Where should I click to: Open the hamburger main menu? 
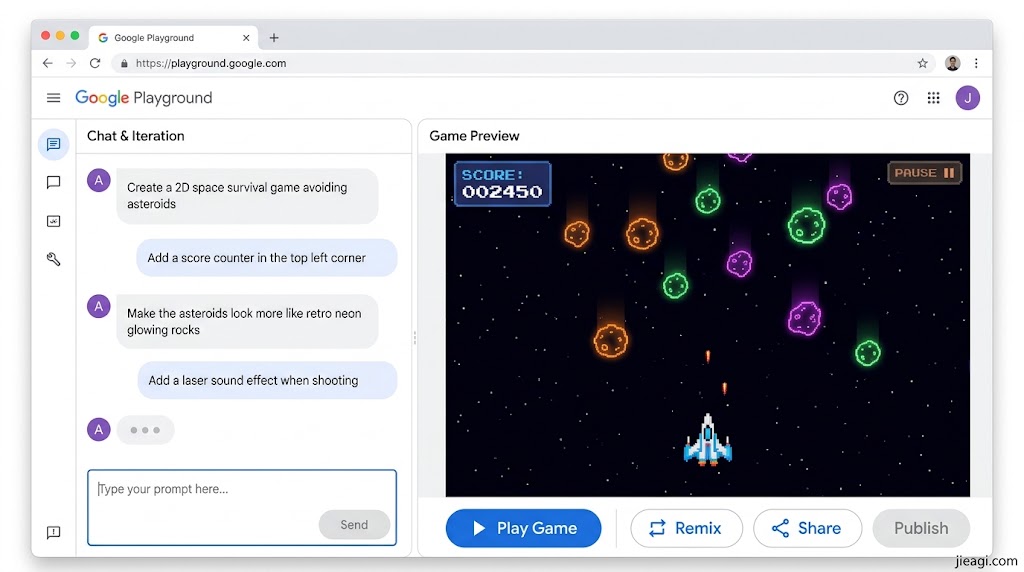pos(54,98)
